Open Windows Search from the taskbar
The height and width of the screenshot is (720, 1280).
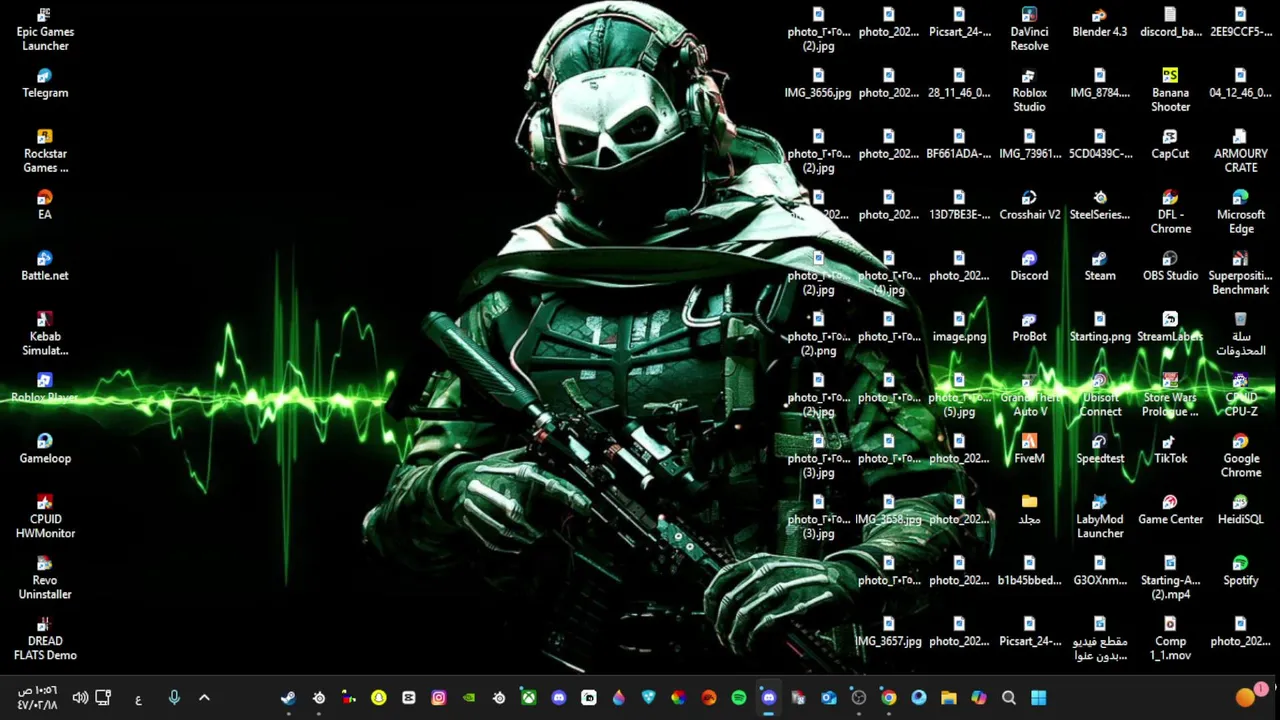click(x=1008, y=698)
